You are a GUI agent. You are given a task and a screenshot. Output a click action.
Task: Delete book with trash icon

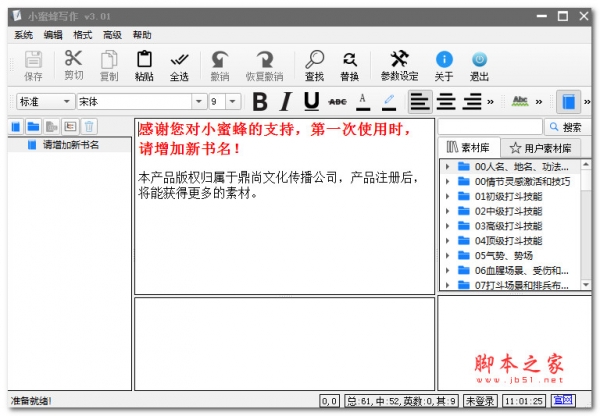[x=89, y=126]
